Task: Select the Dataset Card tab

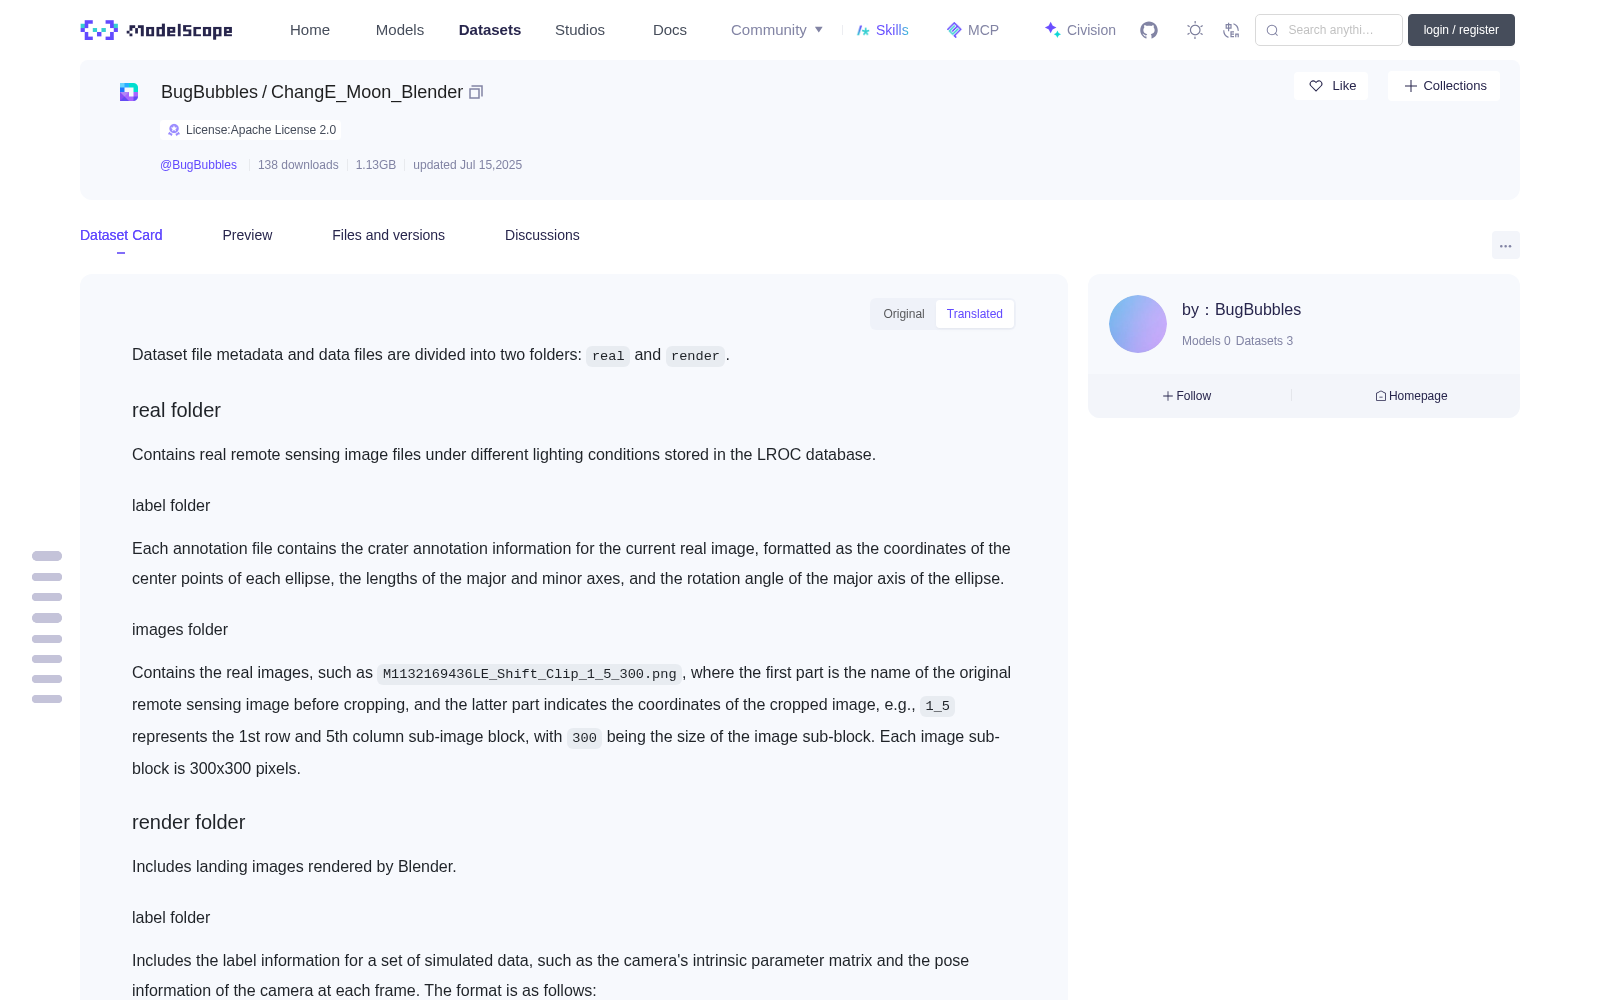Action: [x=121, y=235]
